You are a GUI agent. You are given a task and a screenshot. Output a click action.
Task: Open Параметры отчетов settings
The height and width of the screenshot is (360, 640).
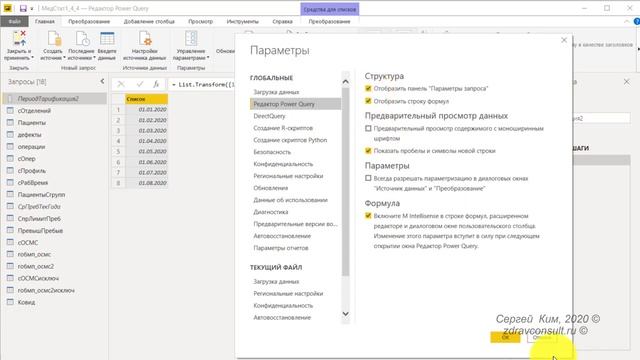pos(281,248)
